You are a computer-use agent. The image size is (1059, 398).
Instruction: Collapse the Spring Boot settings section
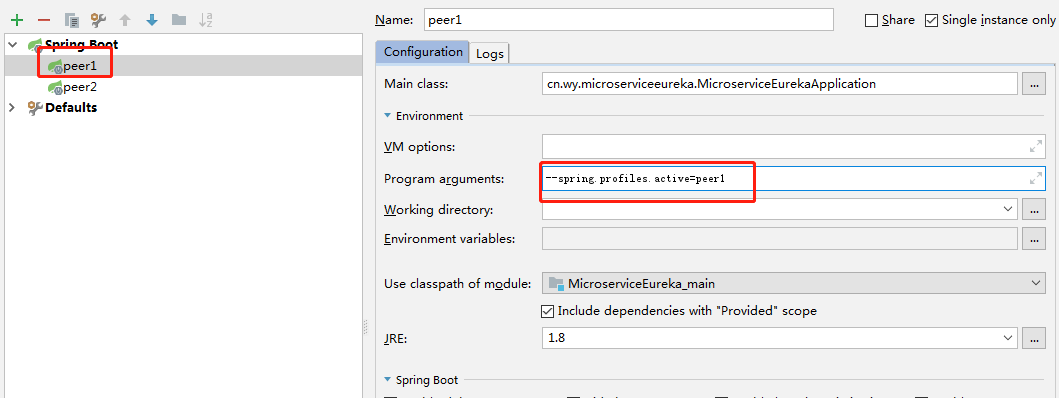[x=387, y=380]
